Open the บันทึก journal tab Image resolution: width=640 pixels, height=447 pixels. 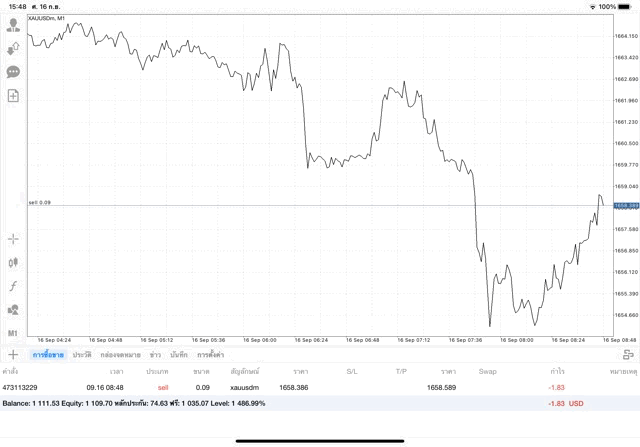click(x=179, y=354)
